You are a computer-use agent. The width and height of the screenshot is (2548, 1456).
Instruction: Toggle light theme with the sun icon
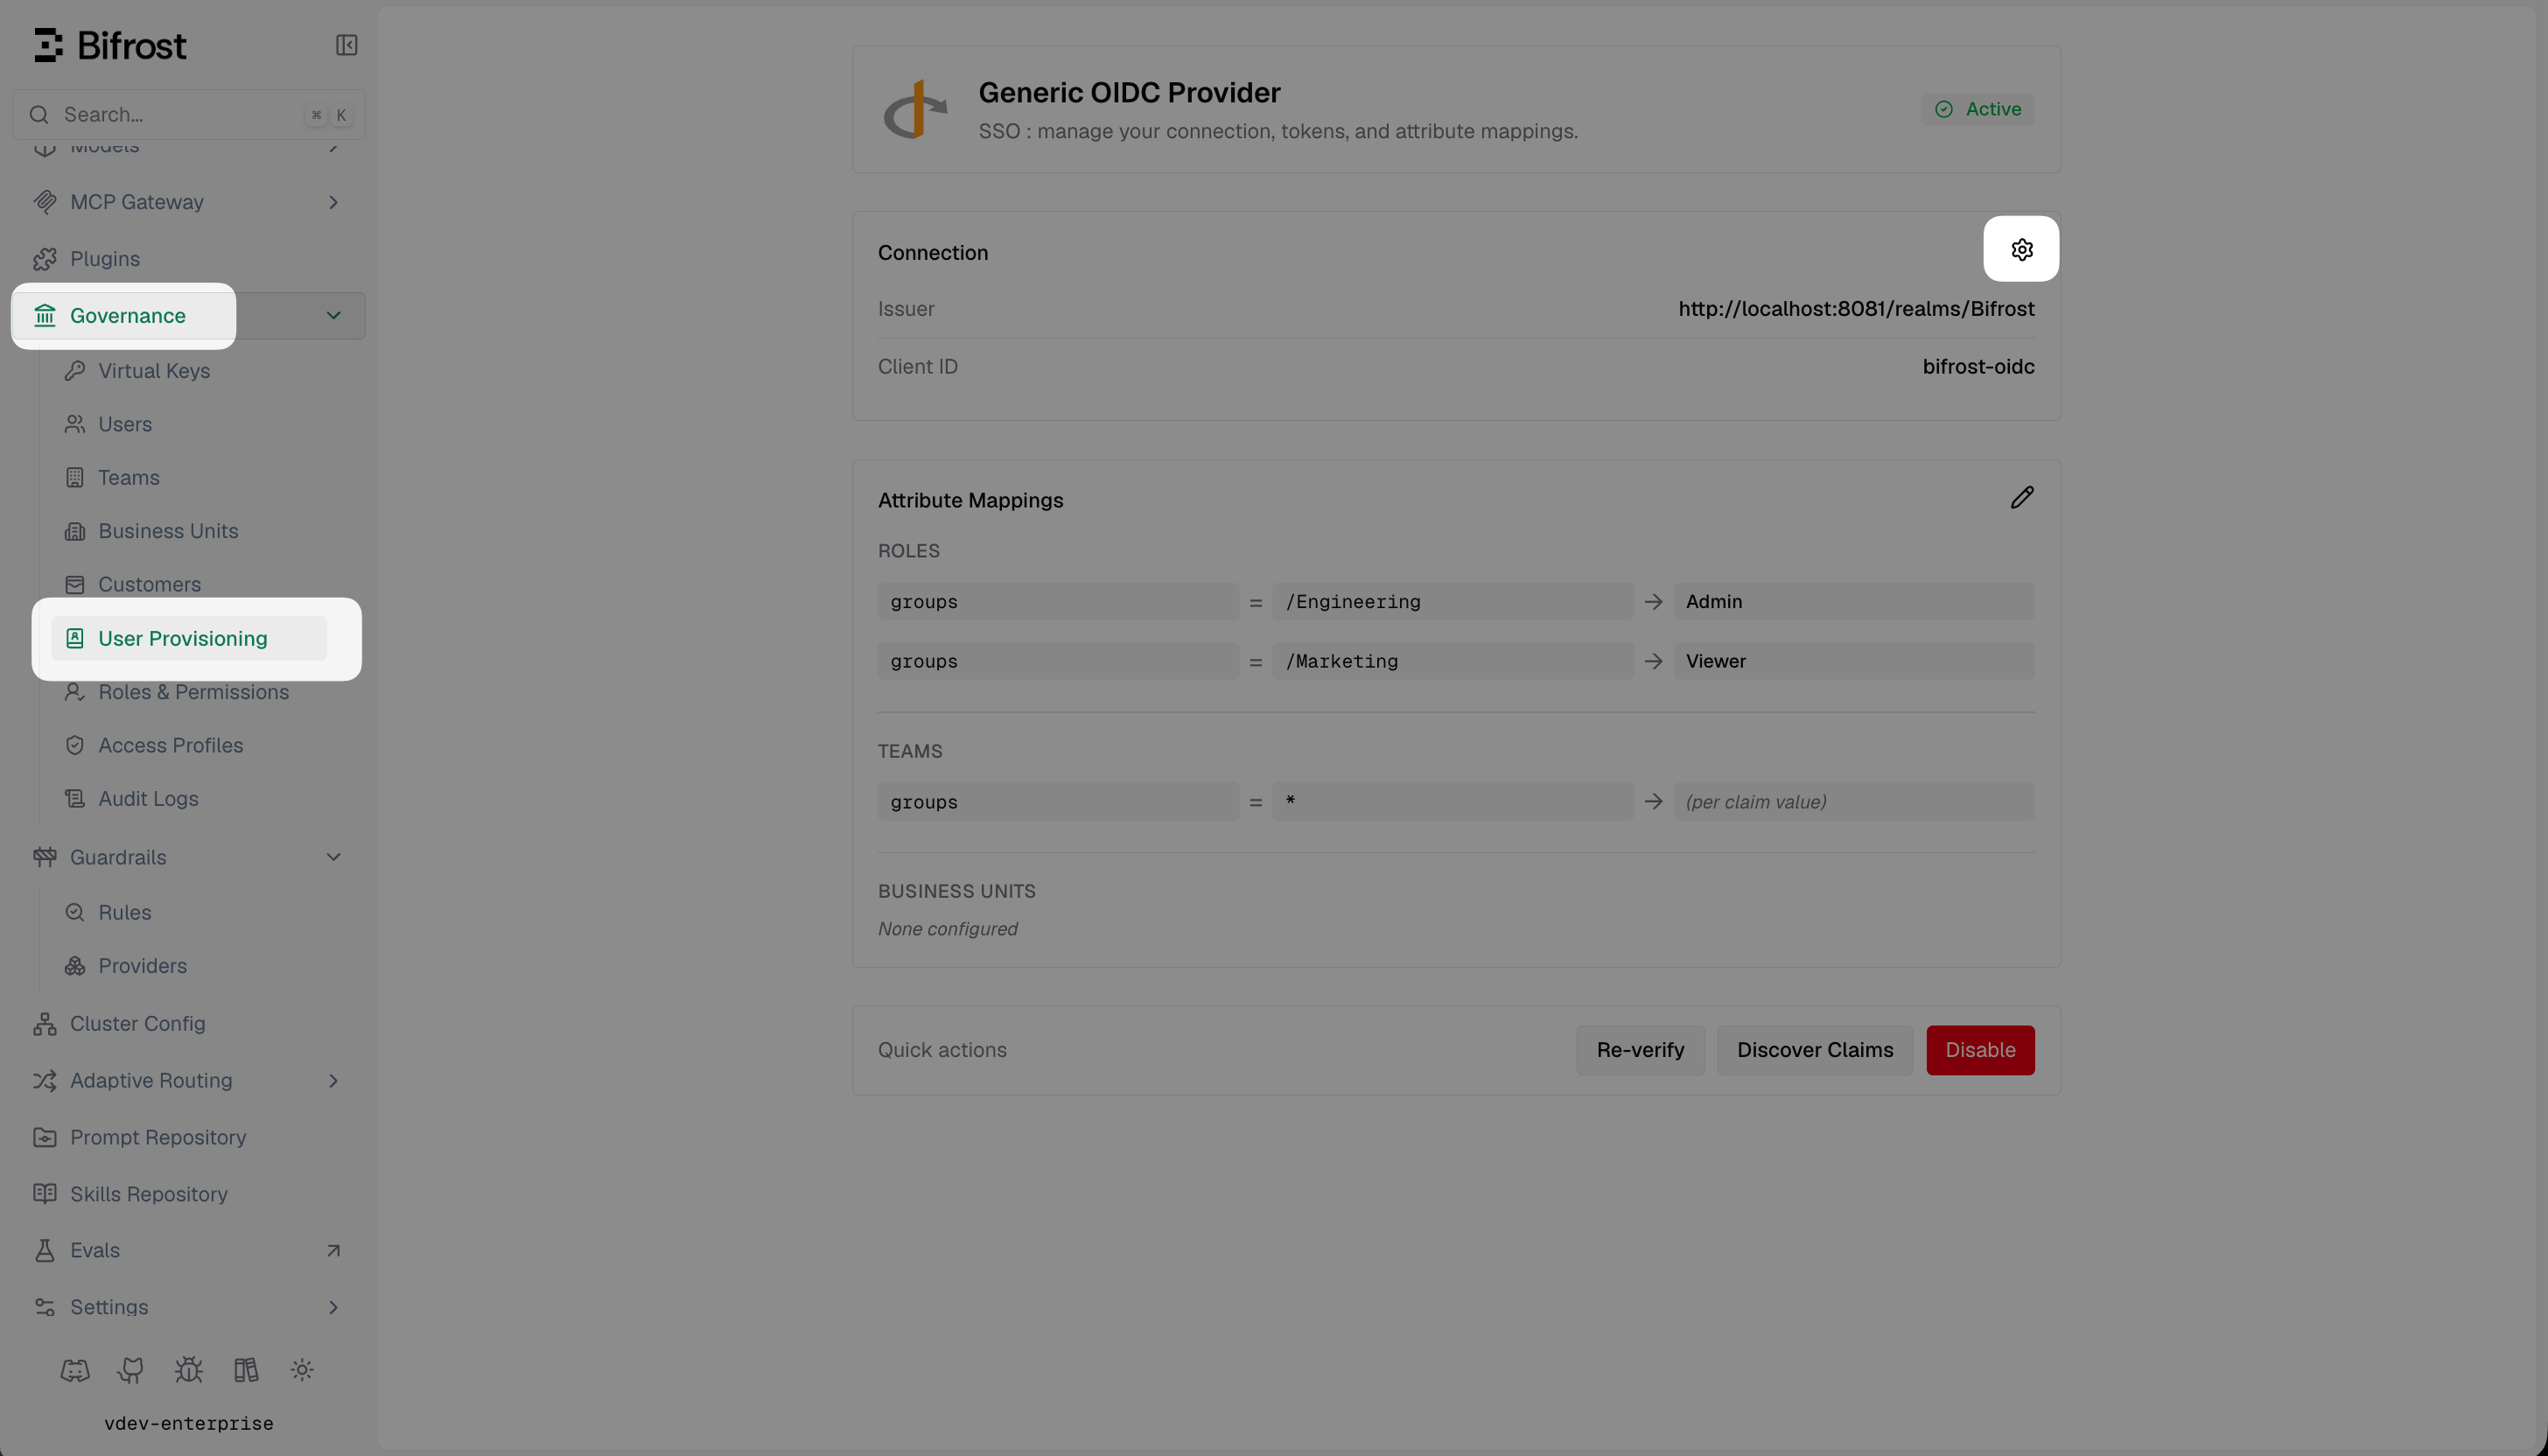302,1370
